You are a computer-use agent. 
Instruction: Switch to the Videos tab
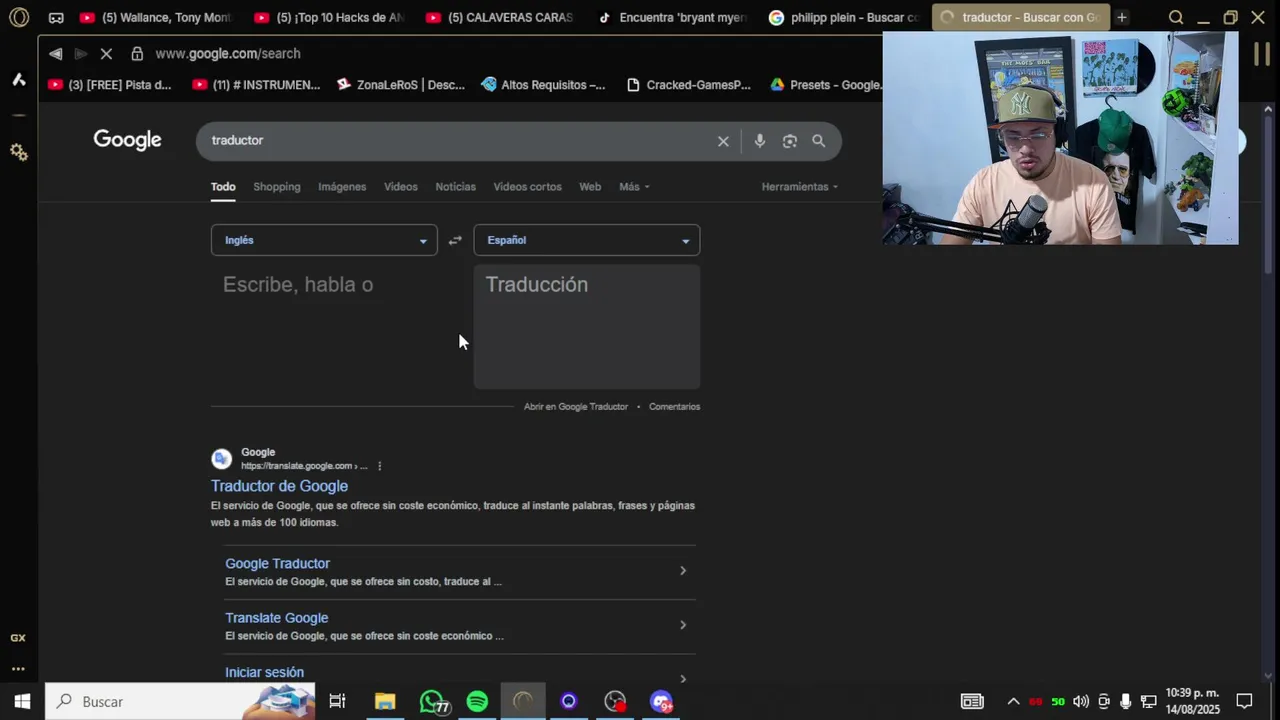tap(401, 187)
